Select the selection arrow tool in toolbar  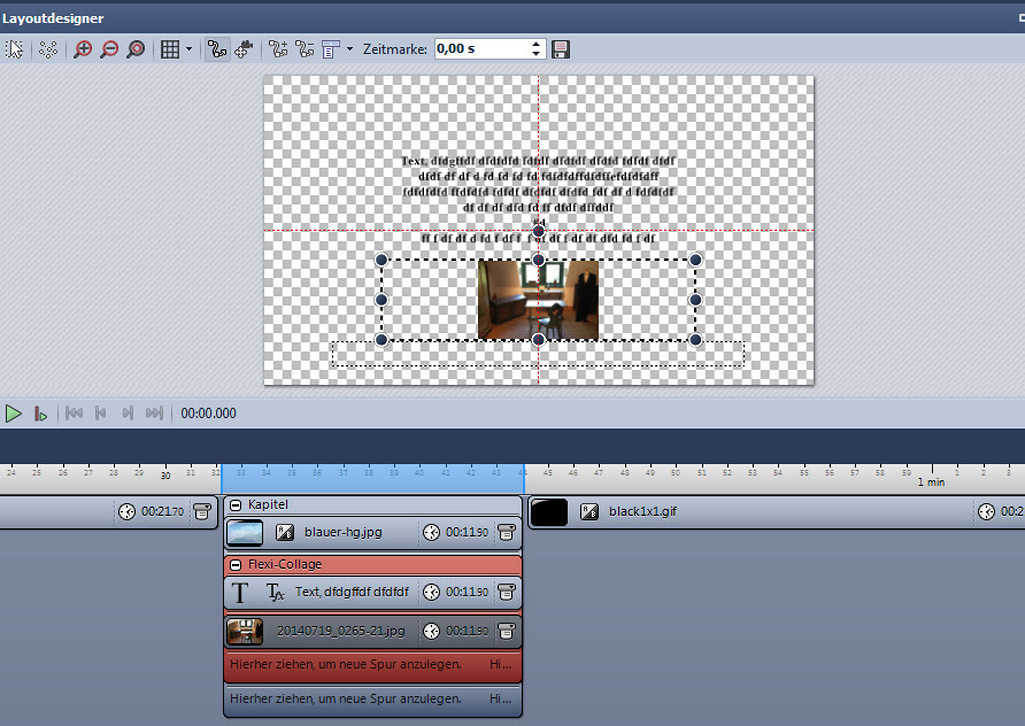[14, 49]
